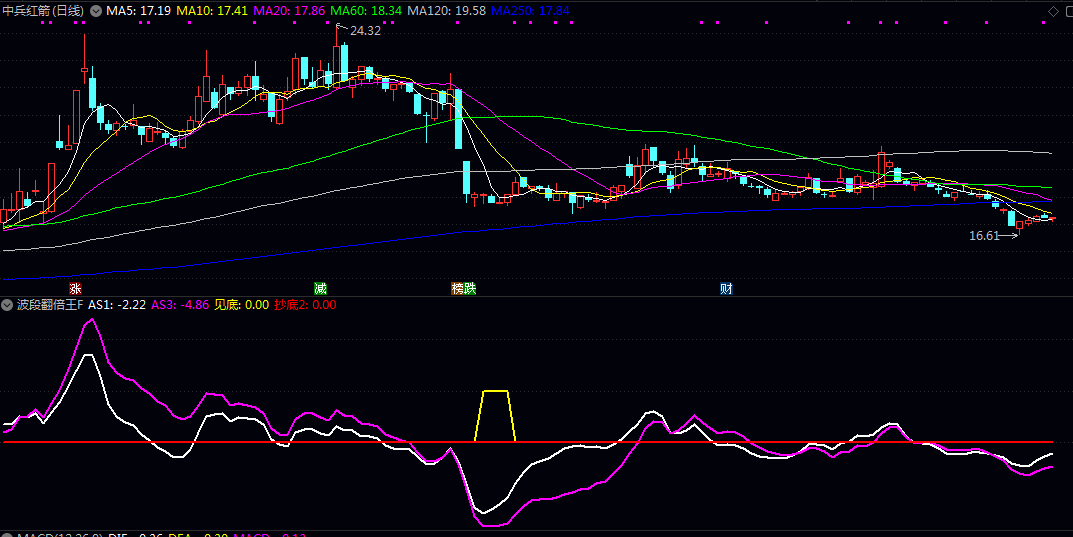Viewport: 1073px width, 537px height.
Task: Expand the 波段翻倍王F indicator dropdown arrow
Action: (x=7, y=305)
